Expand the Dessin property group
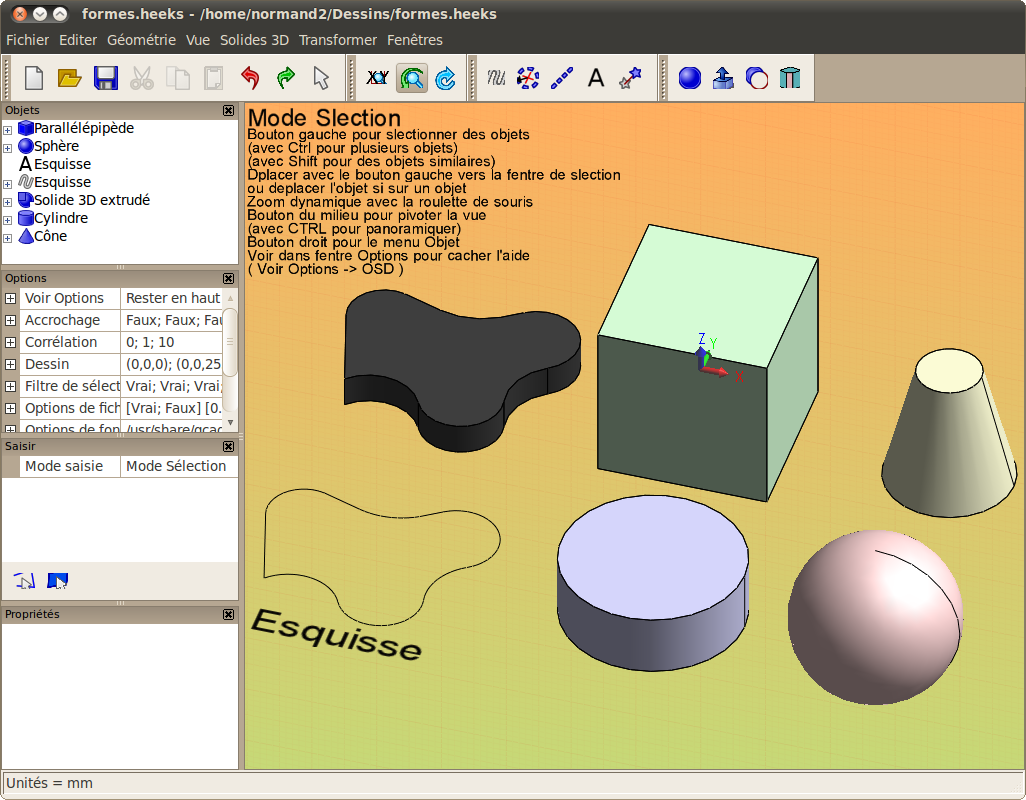This screenshot has width=1026, height=800. click(10, 364)
